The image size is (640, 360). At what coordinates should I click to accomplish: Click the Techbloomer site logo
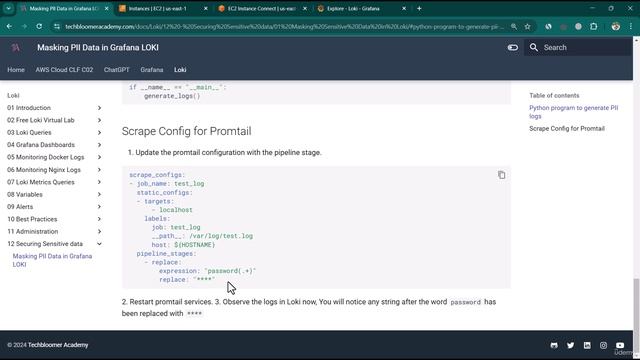tap(16, 47)
